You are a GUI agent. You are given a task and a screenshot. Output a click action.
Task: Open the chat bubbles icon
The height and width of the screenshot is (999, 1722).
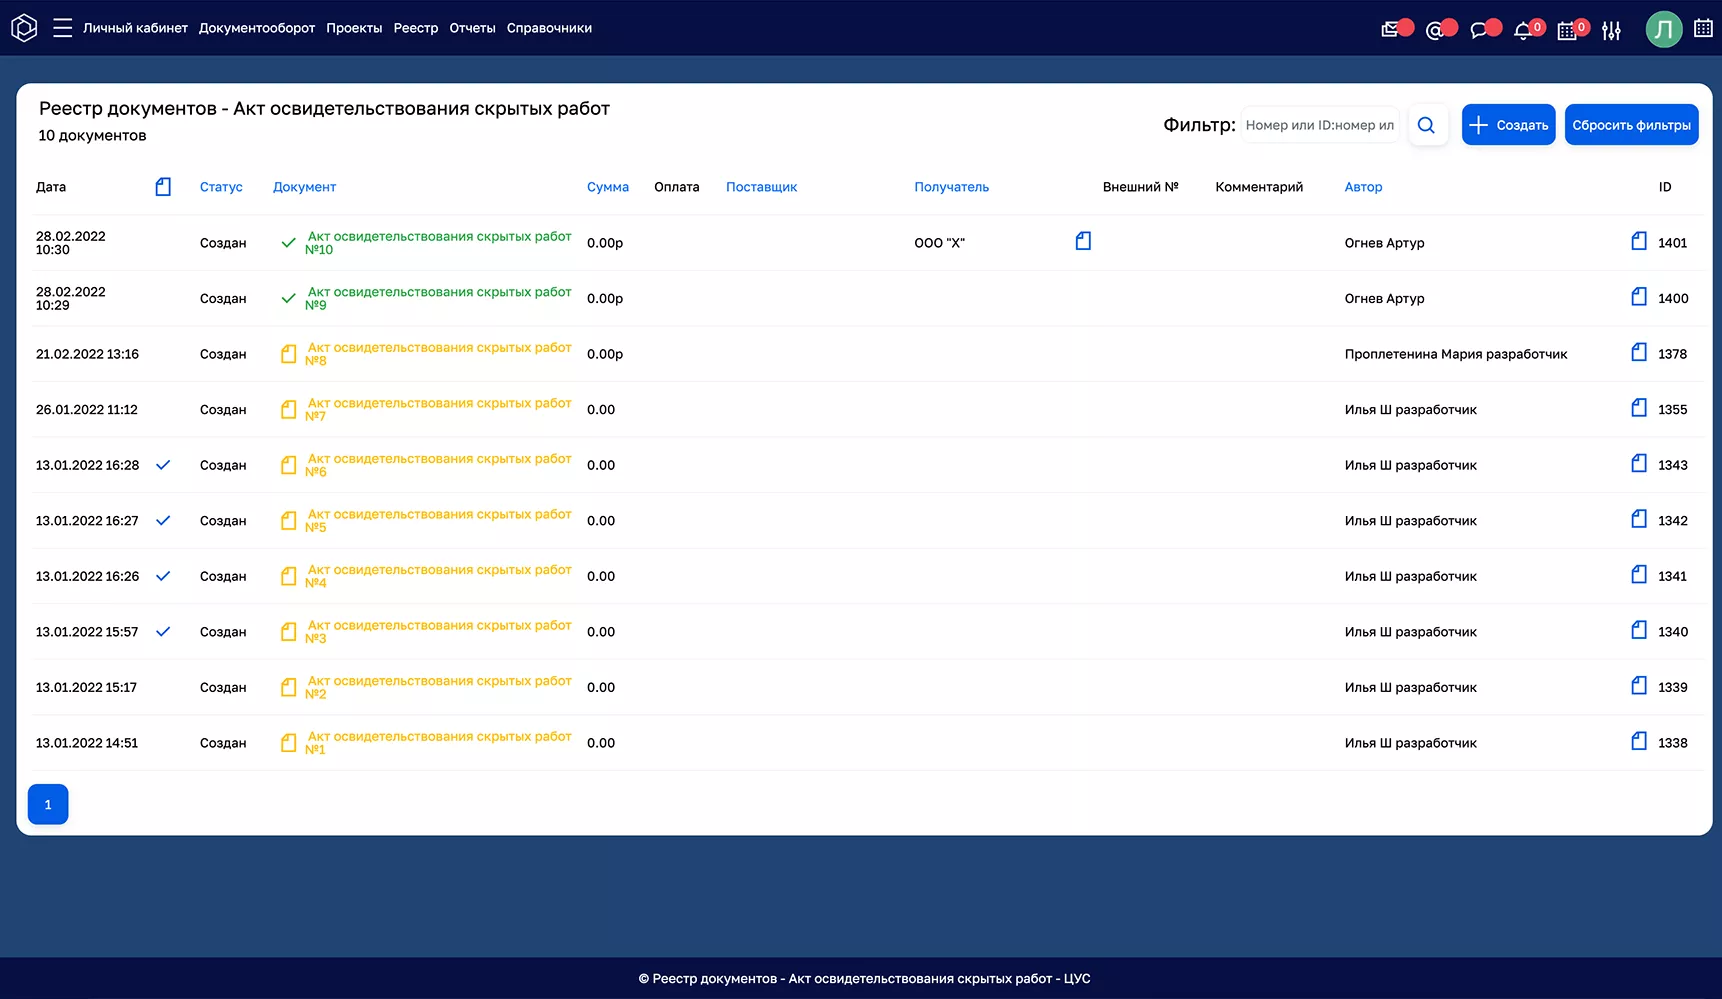click(x=1478, y=30)
